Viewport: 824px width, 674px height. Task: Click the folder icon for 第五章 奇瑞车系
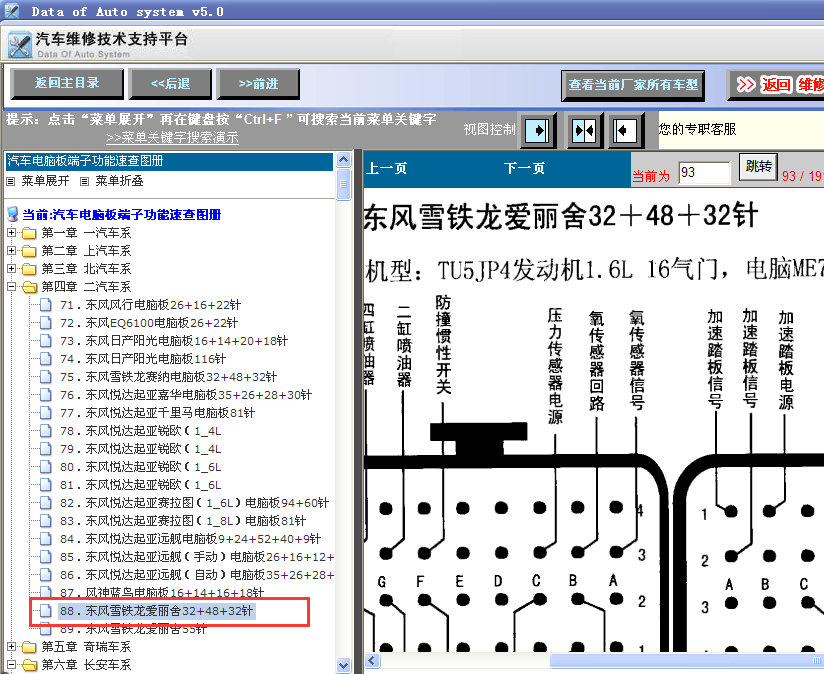[x=29, y=647]
